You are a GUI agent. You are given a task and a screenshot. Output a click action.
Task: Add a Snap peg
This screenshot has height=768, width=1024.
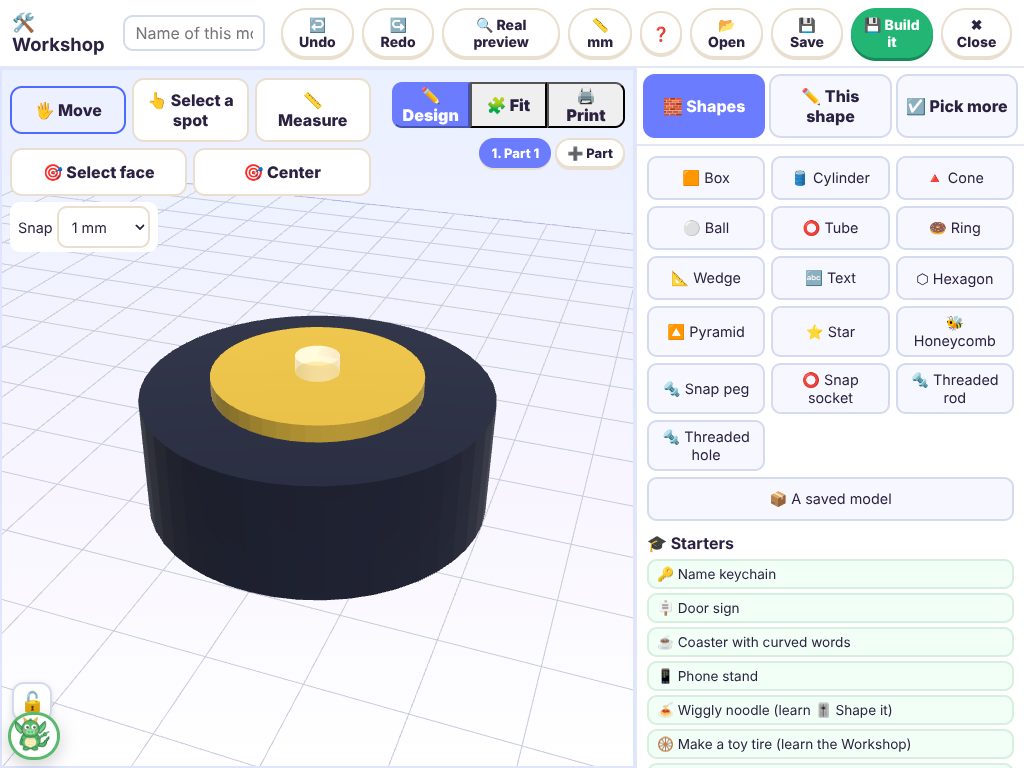pos(705,389)
